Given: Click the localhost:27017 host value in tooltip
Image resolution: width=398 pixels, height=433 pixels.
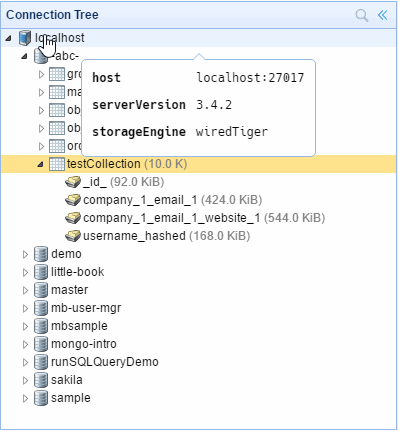Looking at the screenshot, I should 250,78.
